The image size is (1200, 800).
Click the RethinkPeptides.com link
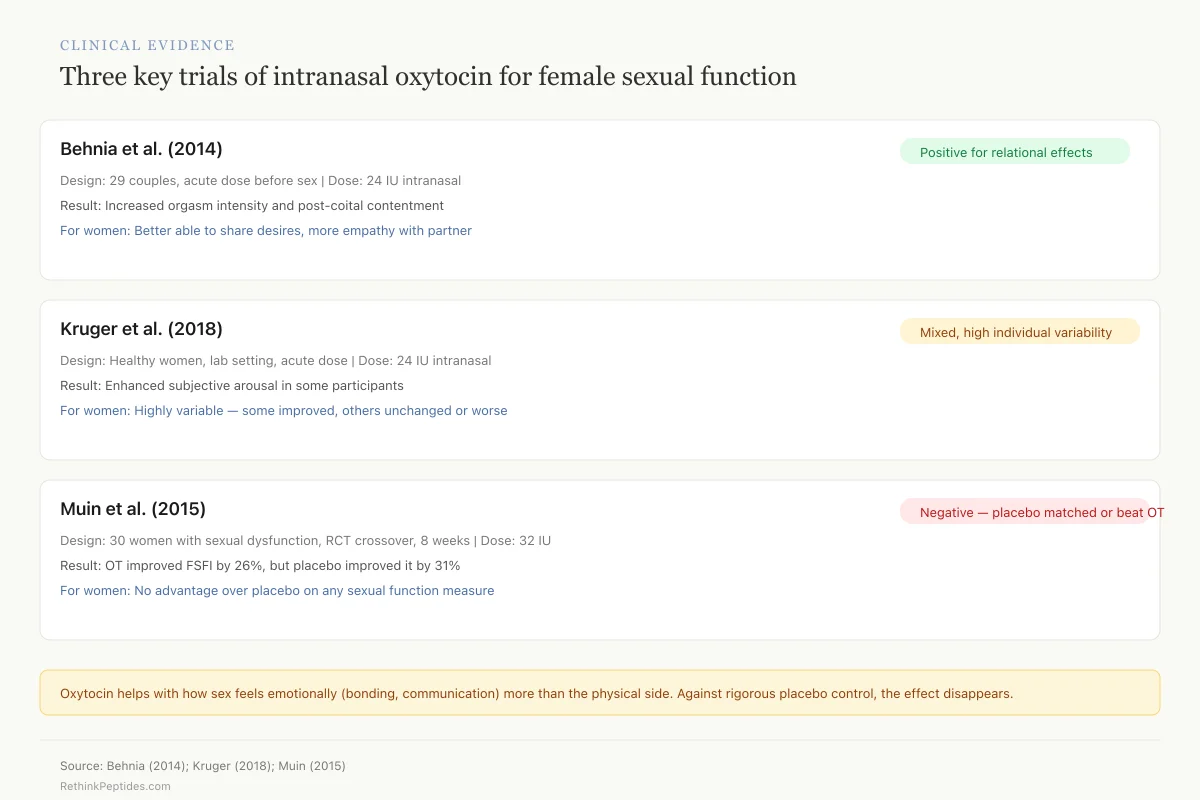point(115,787)
